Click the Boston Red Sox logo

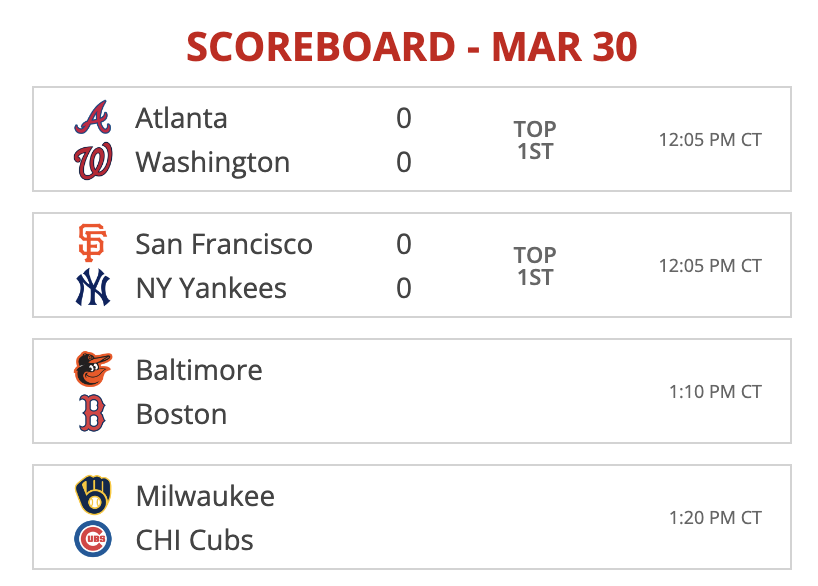click(x=92, y=413)
